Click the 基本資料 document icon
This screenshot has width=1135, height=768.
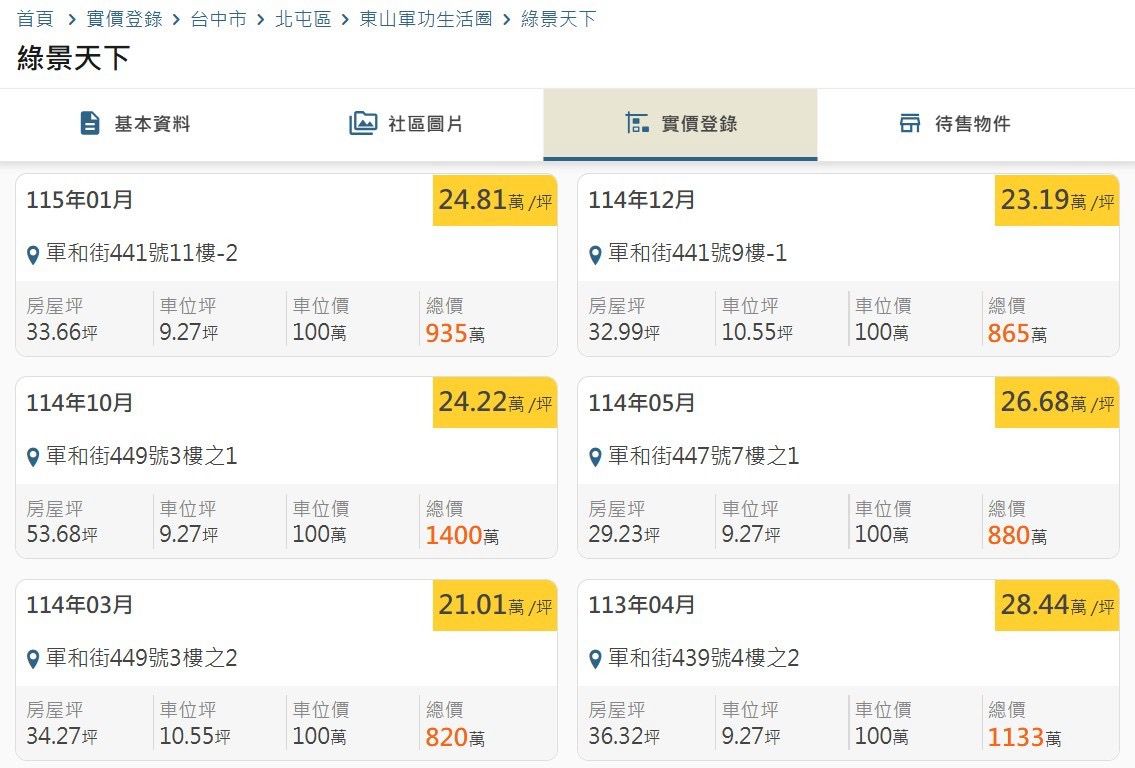pos(90,124)
